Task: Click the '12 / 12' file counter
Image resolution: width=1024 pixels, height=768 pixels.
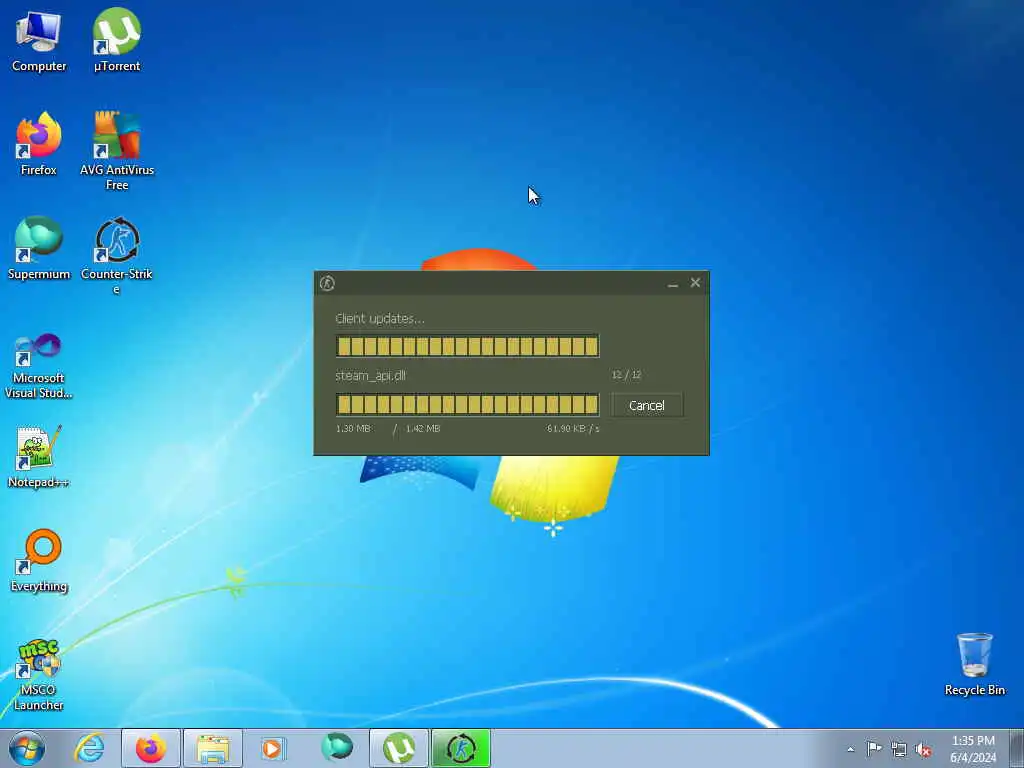Action: (x=626, y=375)
